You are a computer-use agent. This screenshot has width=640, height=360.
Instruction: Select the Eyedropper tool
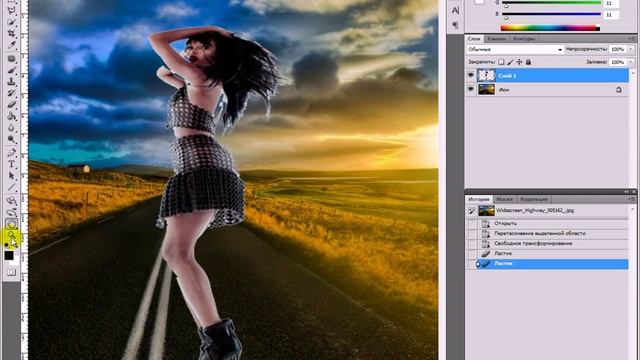click(x=11, y=45)
